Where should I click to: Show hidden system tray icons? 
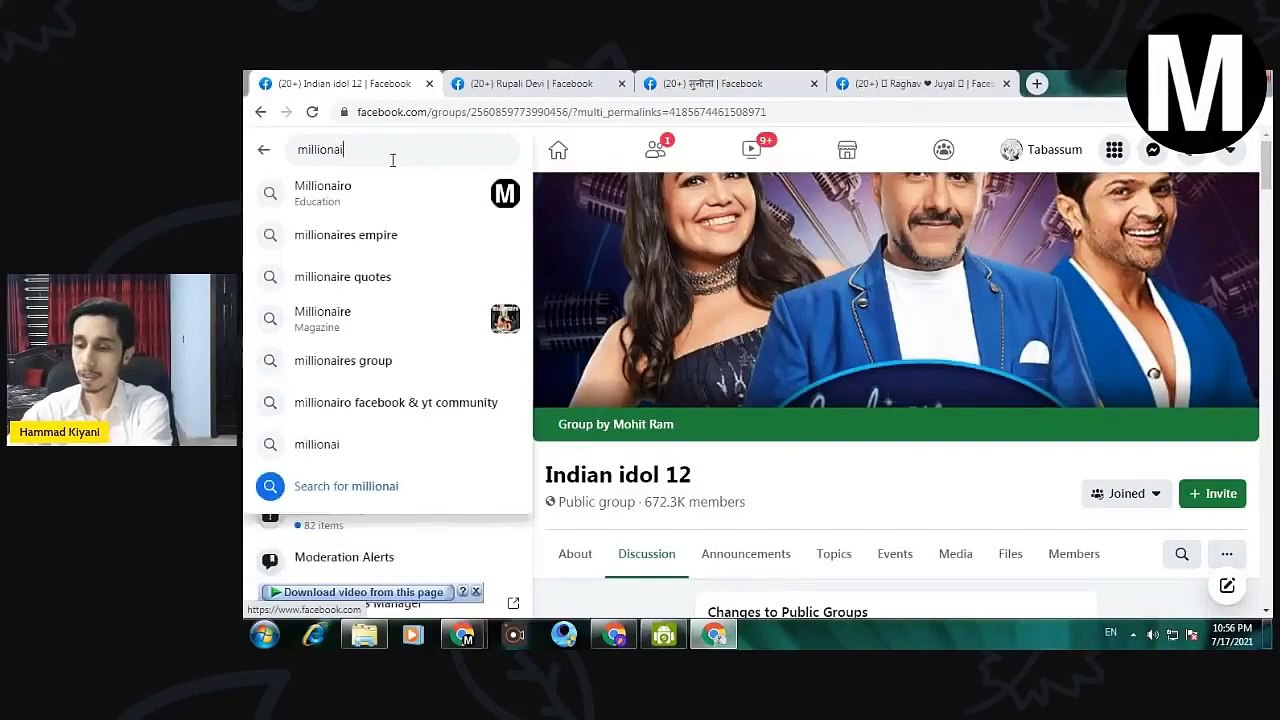coord(1133,635)
